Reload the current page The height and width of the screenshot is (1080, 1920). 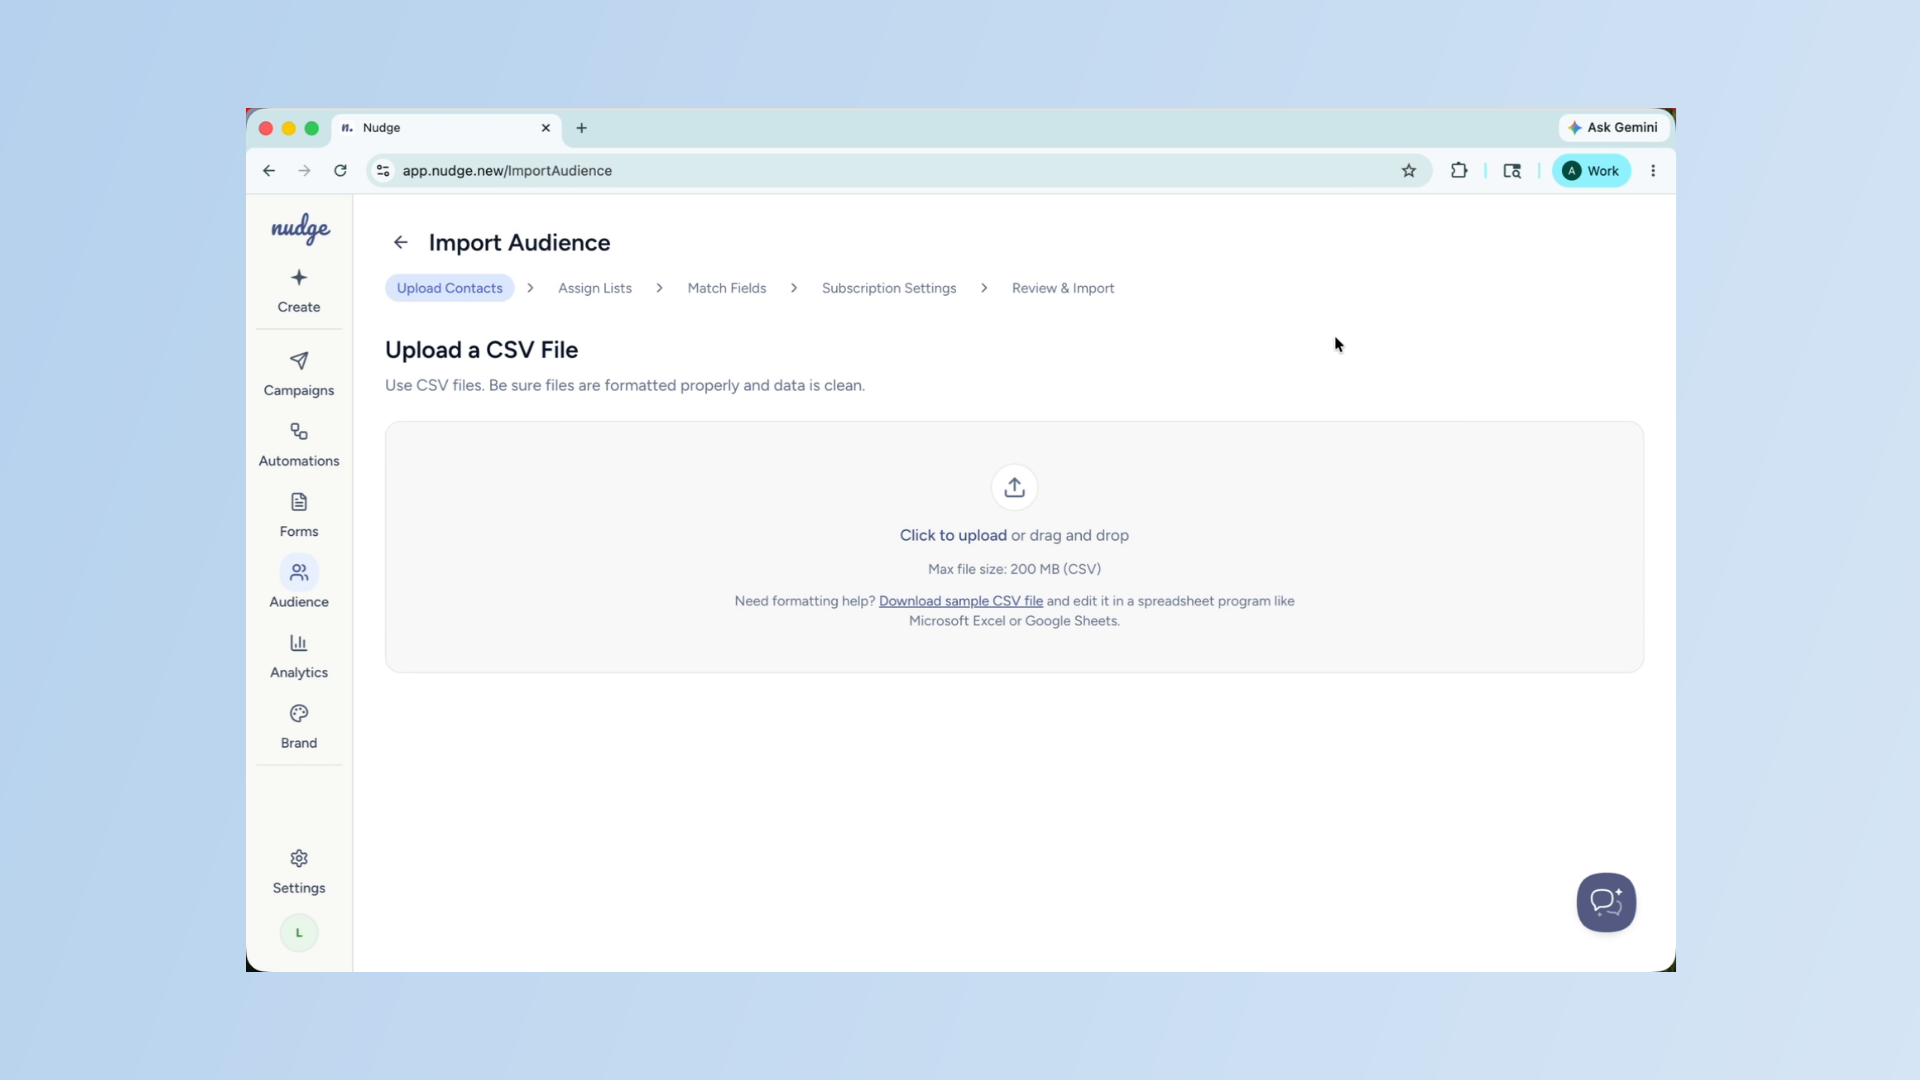coord(340,171)
